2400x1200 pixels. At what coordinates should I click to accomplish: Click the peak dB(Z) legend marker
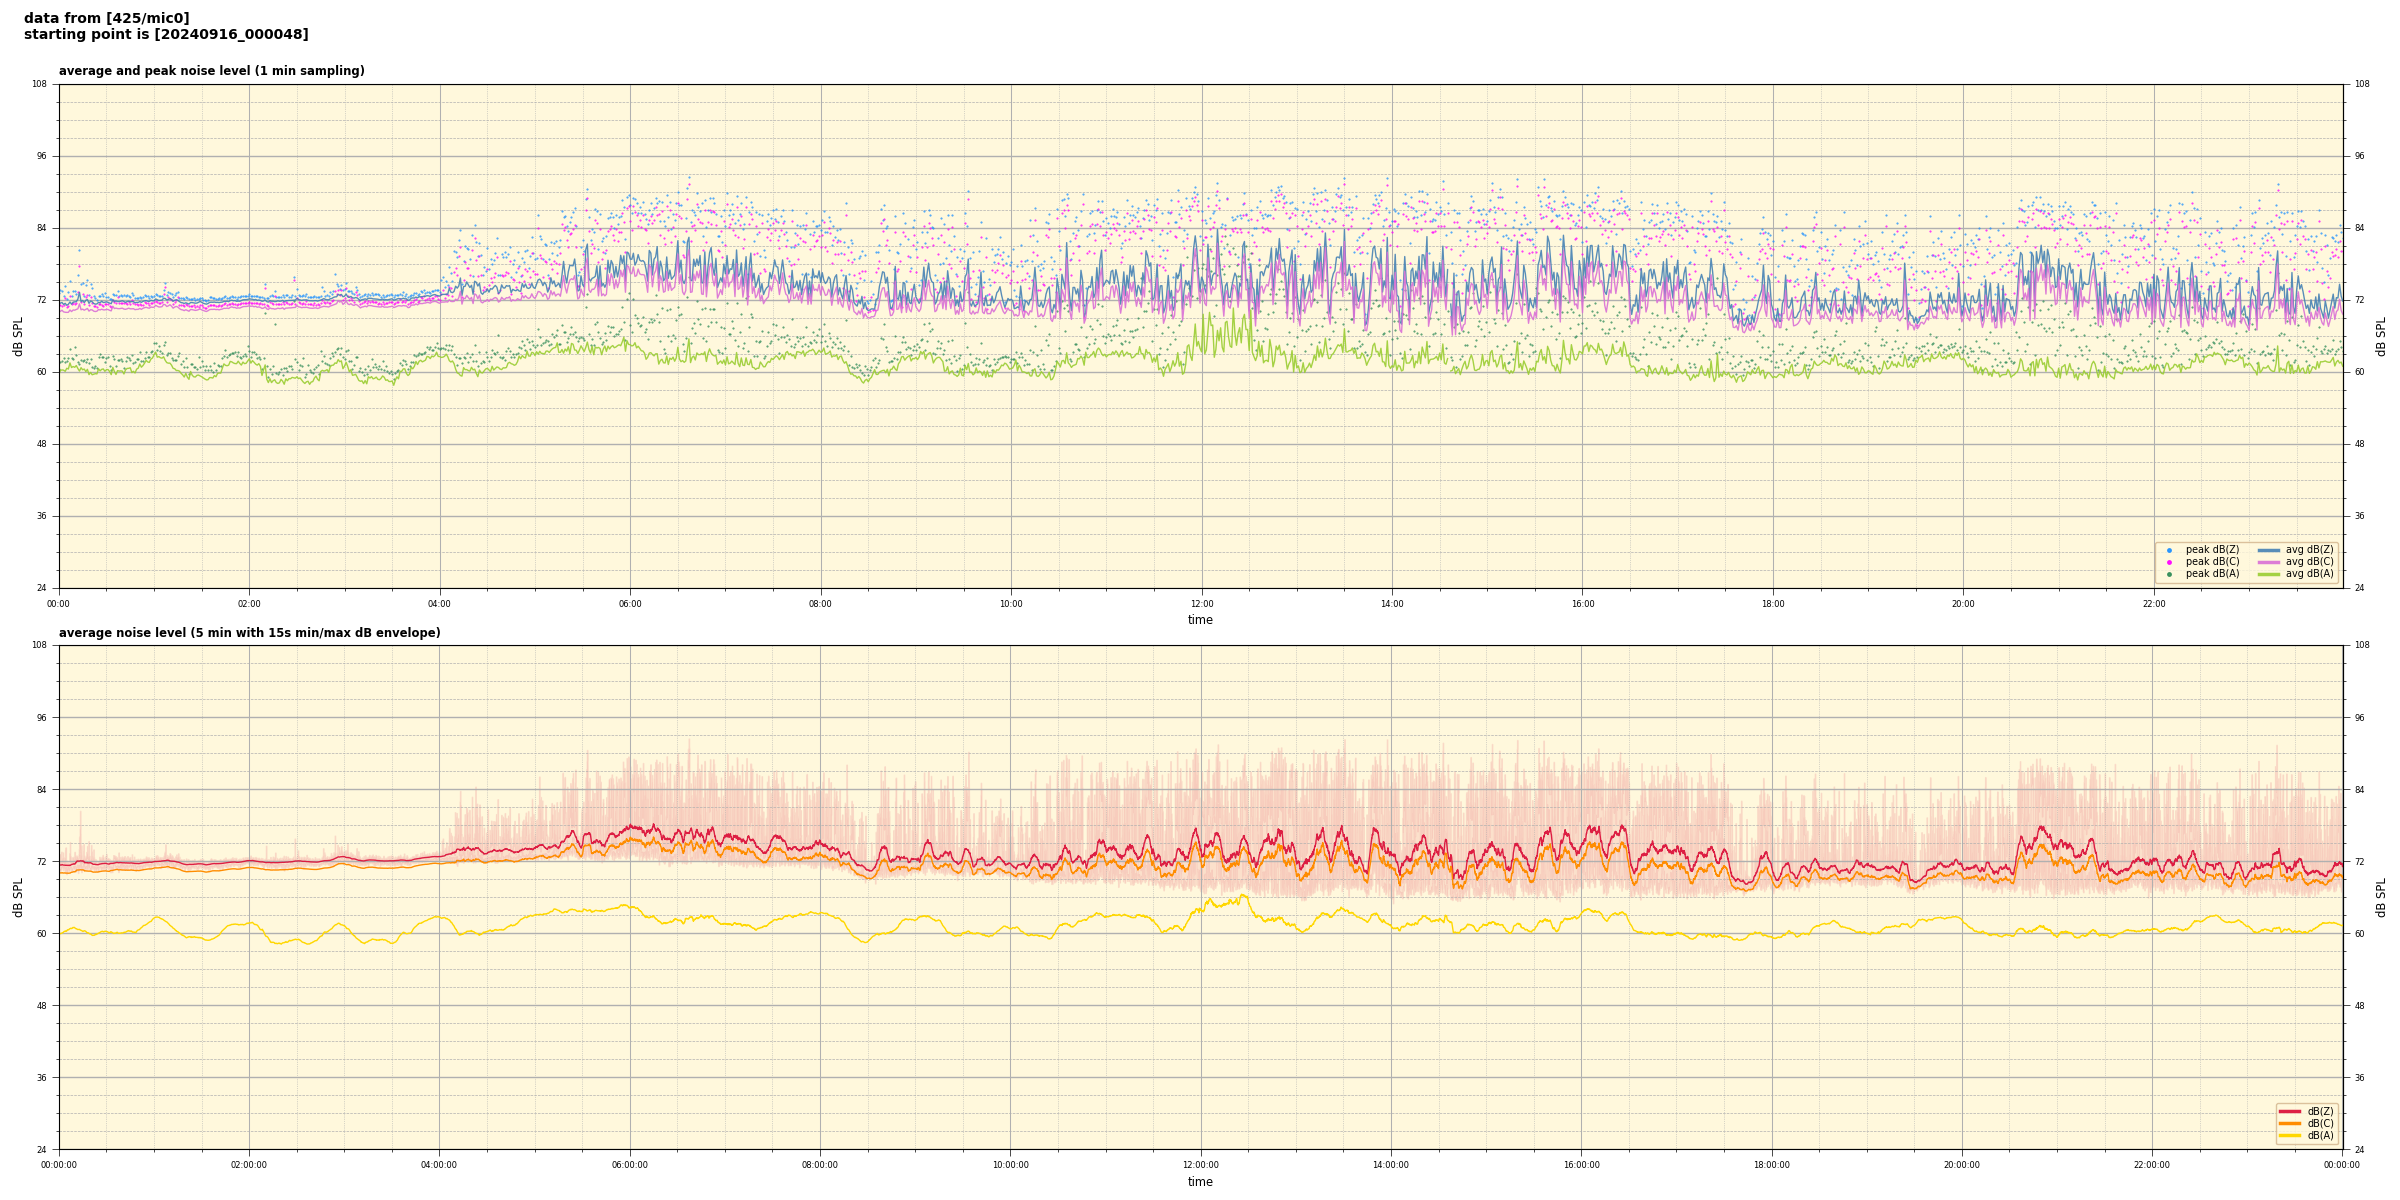point(2169,550)
